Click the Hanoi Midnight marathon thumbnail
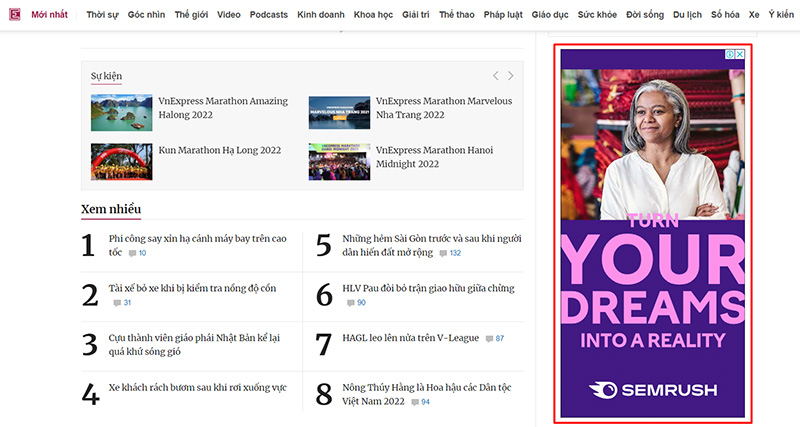 [x=339, y=161]
